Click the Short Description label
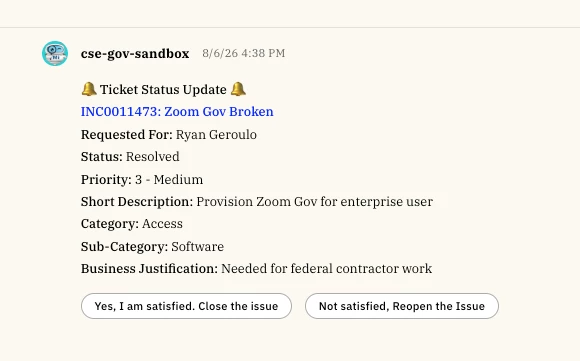This screenshot has width=580, height=361. click(x=137, y=202)
